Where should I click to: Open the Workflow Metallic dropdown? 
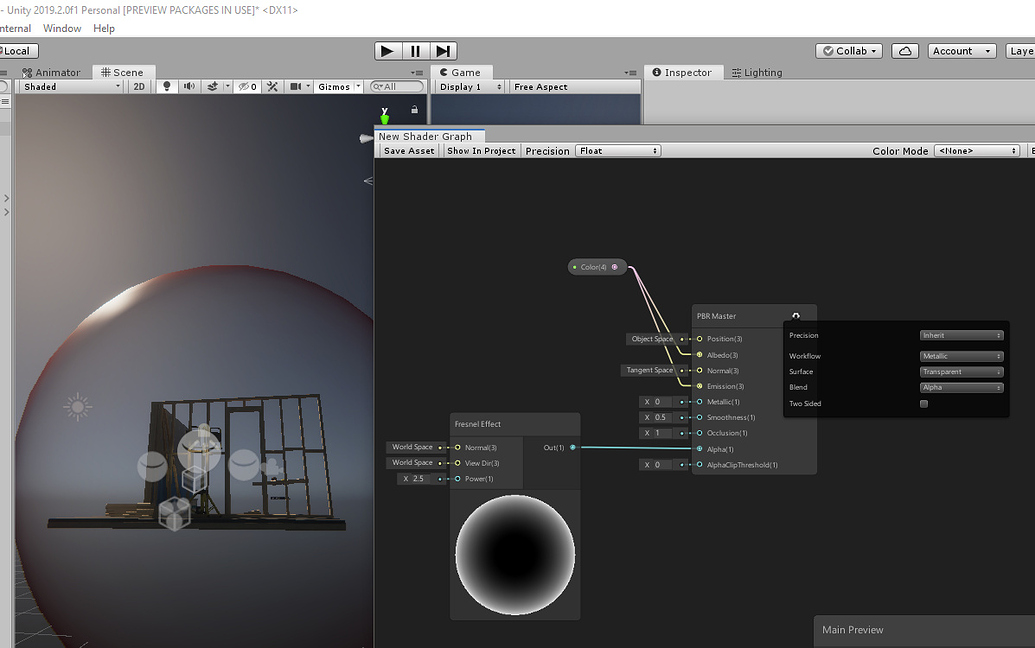click(961, 356)
